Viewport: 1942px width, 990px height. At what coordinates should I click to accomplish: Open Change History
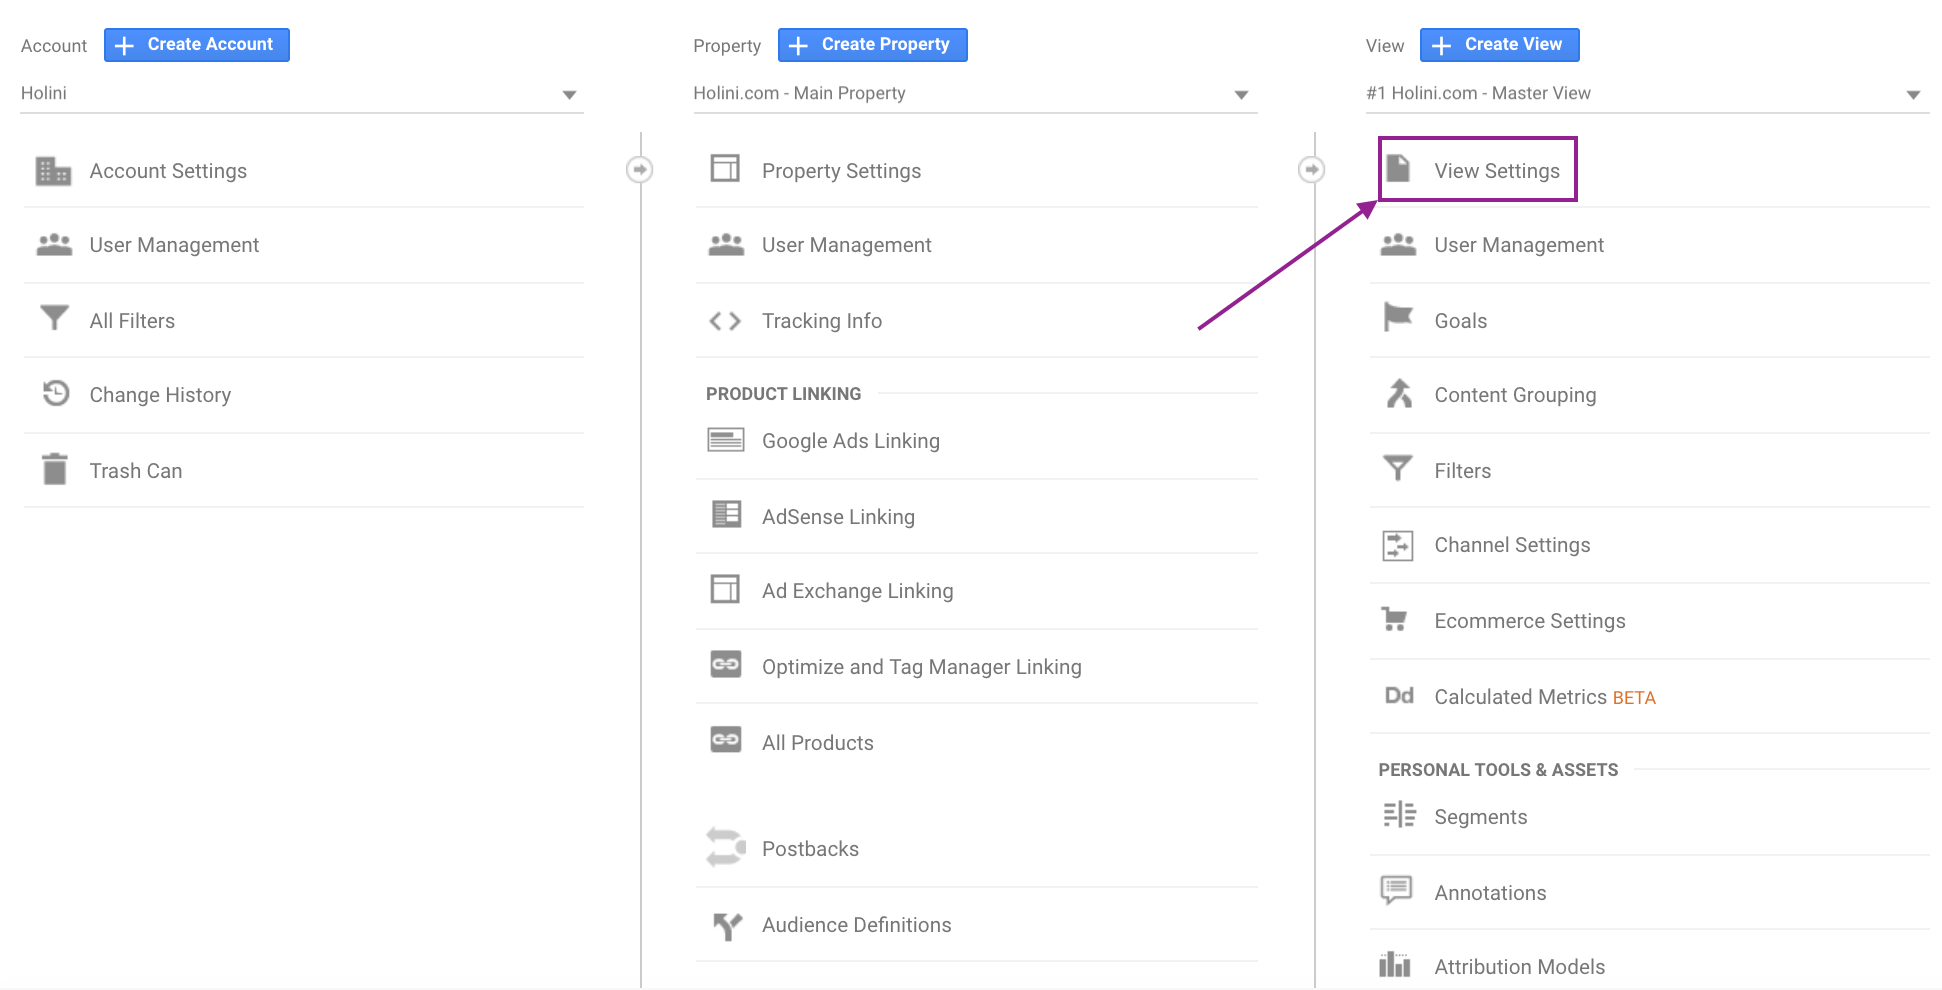(160, 395)
